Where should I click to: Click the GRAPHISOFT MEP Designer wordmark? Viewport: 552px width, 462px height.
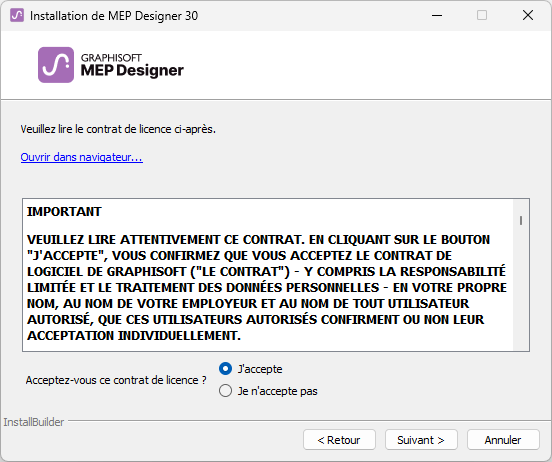click(x=132, y=65)
